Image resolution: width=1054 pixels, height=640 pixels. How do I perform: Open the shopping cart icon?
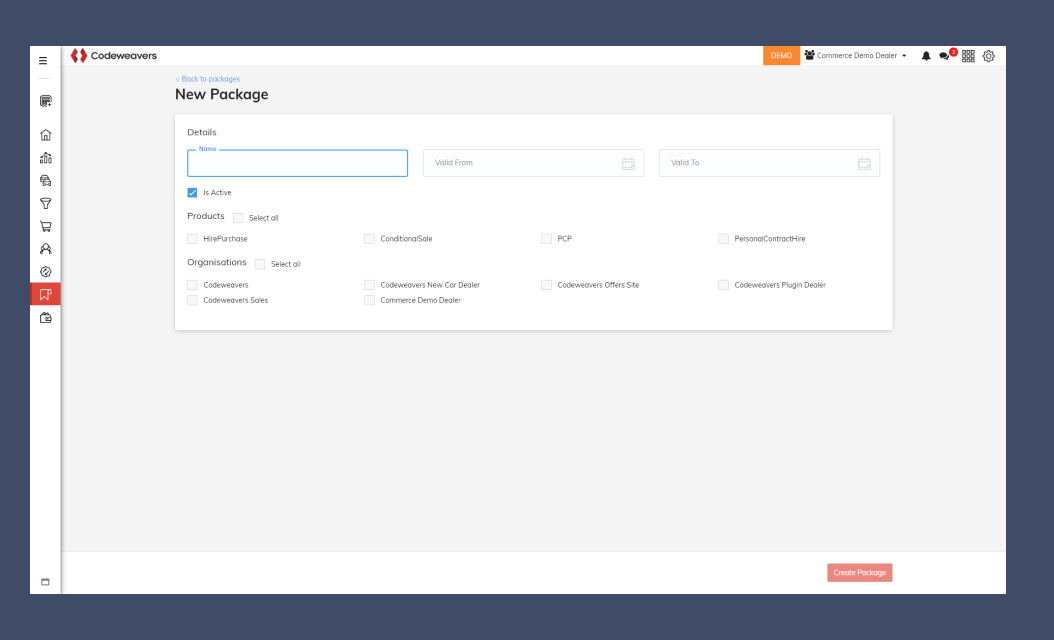coord(46,227)
